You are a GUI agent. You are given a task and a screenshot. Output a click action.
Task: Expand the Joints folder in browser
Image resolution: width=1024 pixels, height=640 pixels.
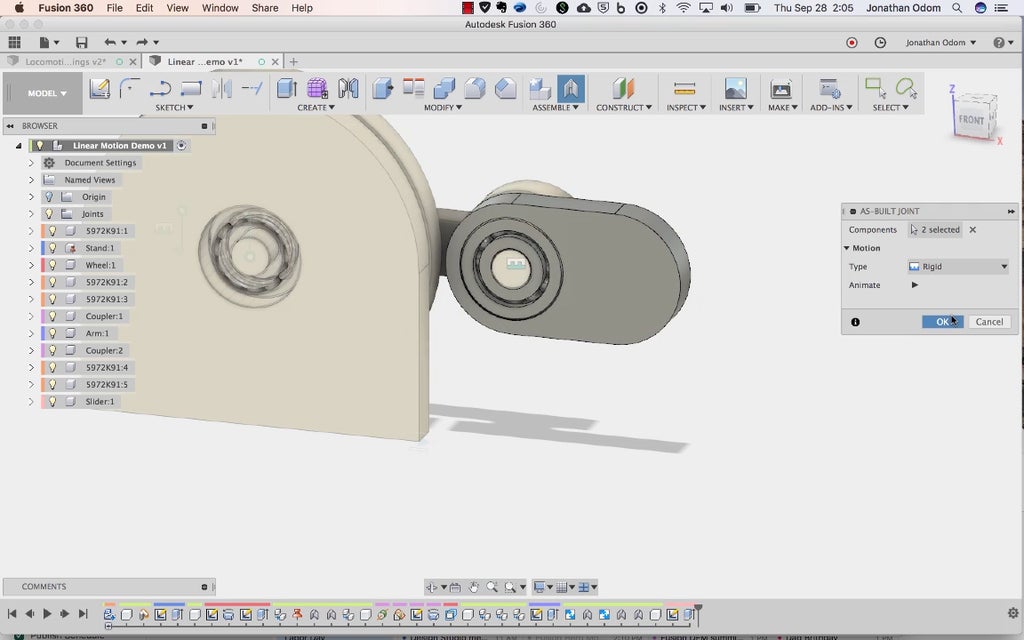tap(31, 214)
